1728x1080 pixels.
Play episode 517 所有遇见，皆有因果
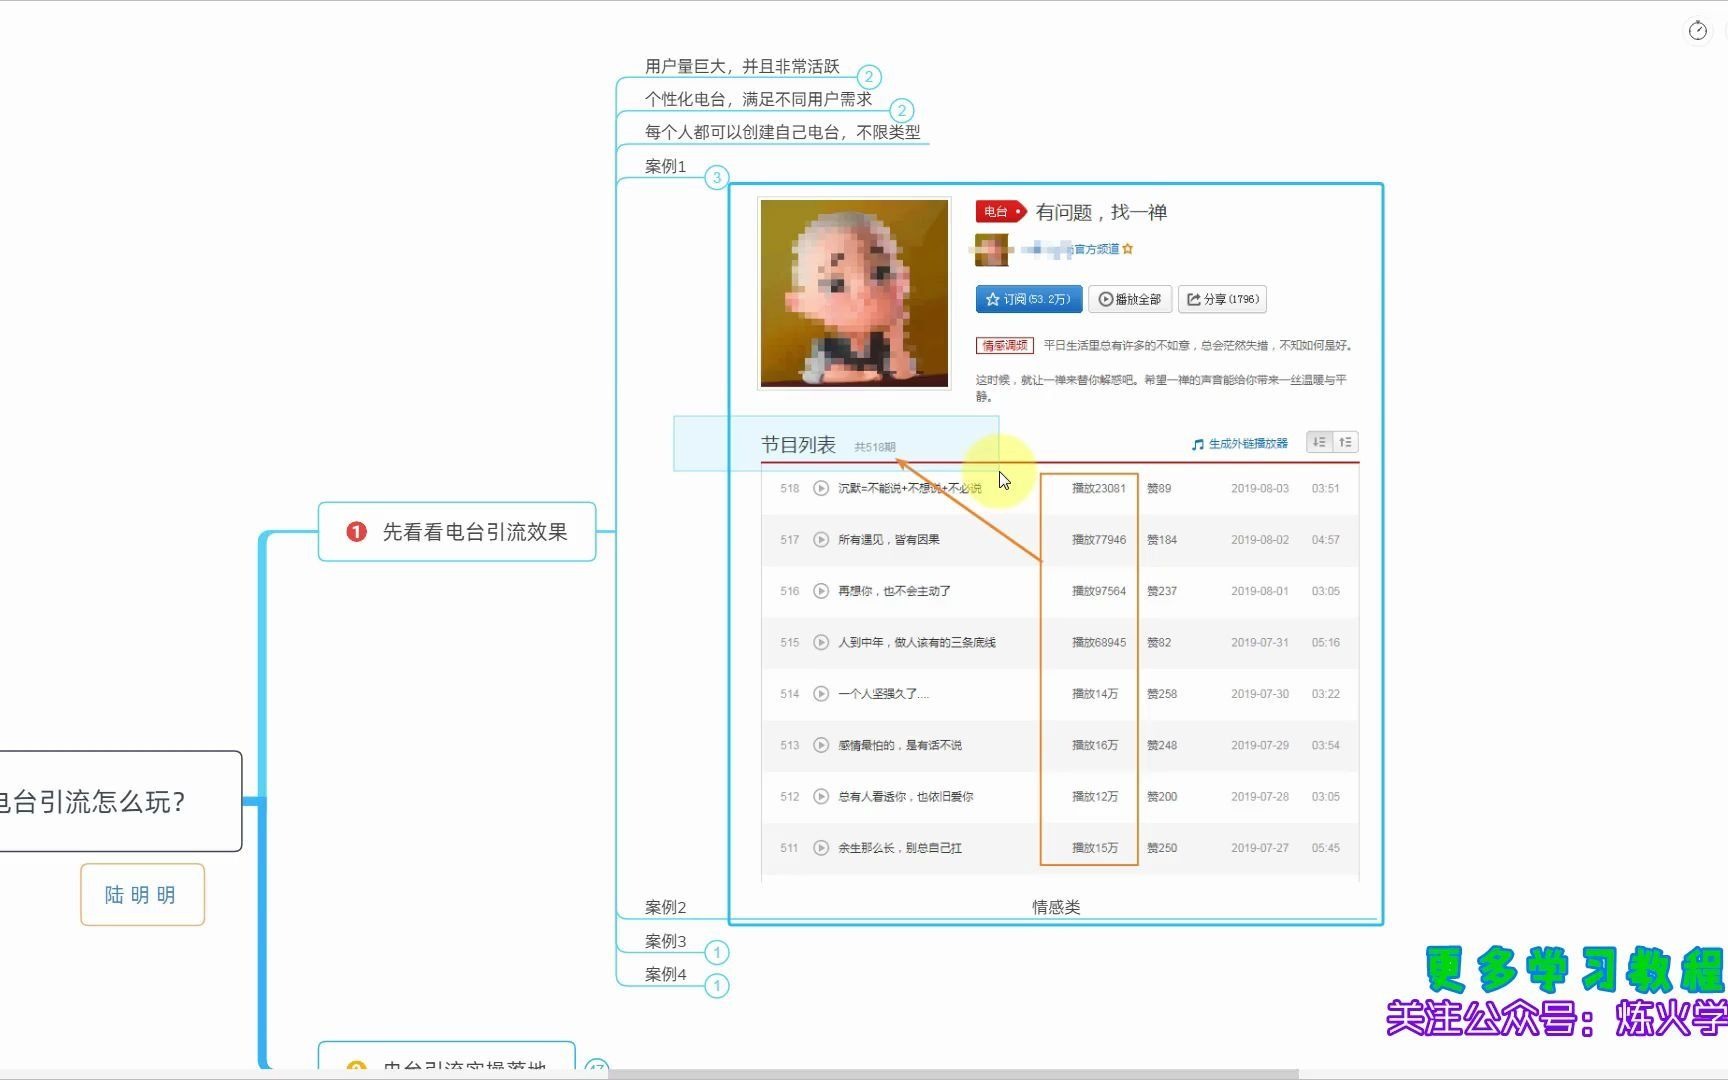point(821,540)
